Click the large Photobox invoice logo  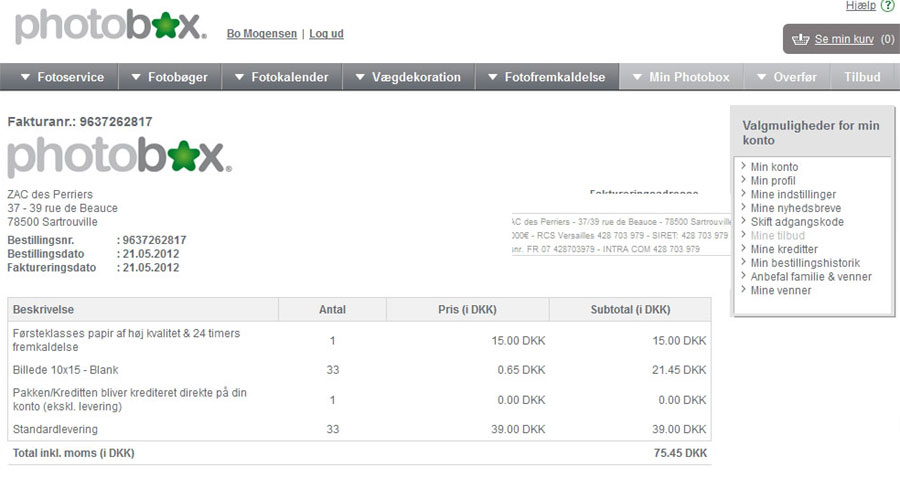119,157
